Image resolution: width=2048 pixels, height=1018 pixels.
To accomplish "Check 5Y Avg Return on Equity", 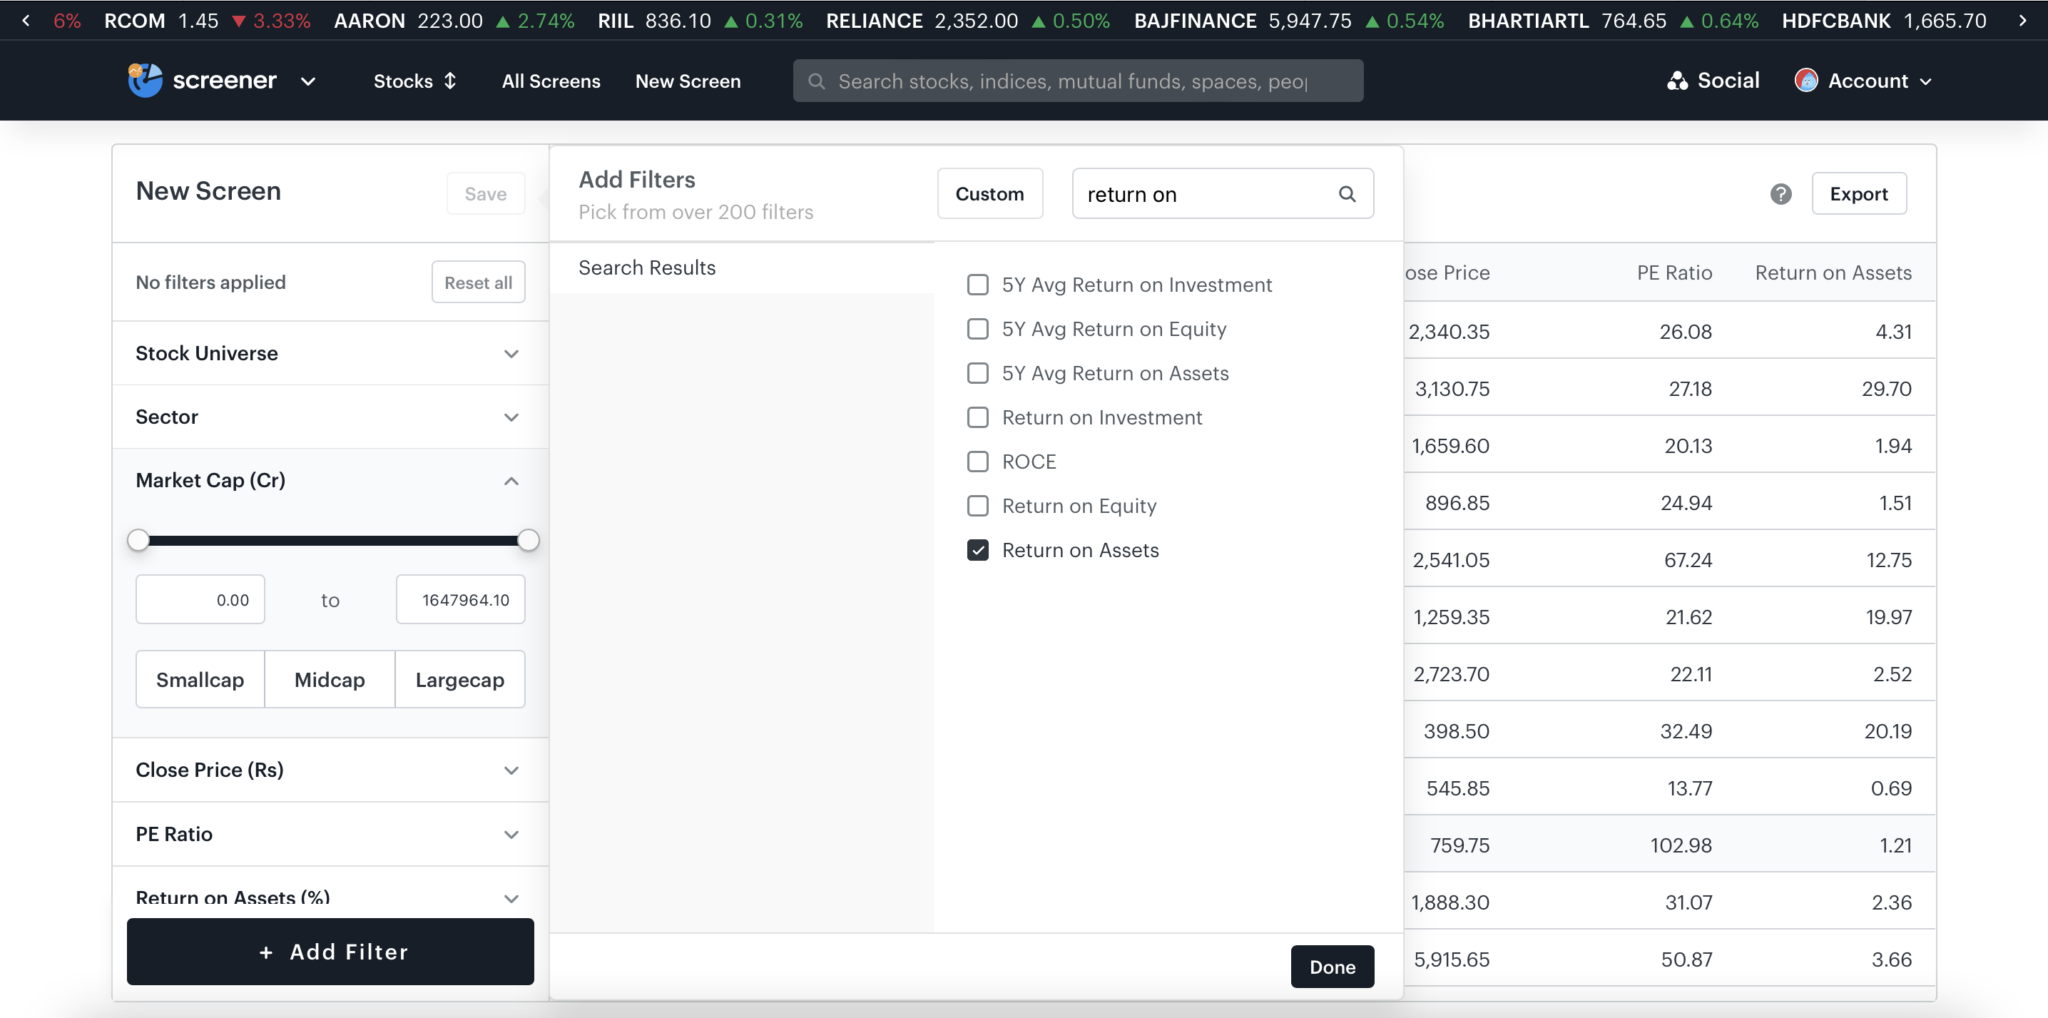I will [976, 328].
